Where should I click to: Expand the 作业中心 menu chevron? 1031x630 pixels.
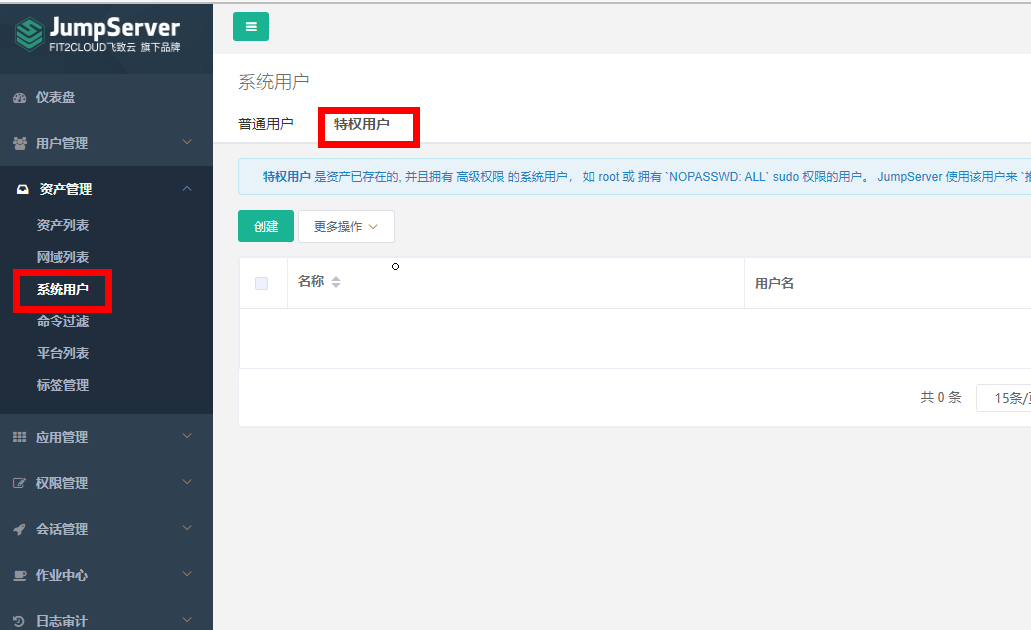click(187, 574)
